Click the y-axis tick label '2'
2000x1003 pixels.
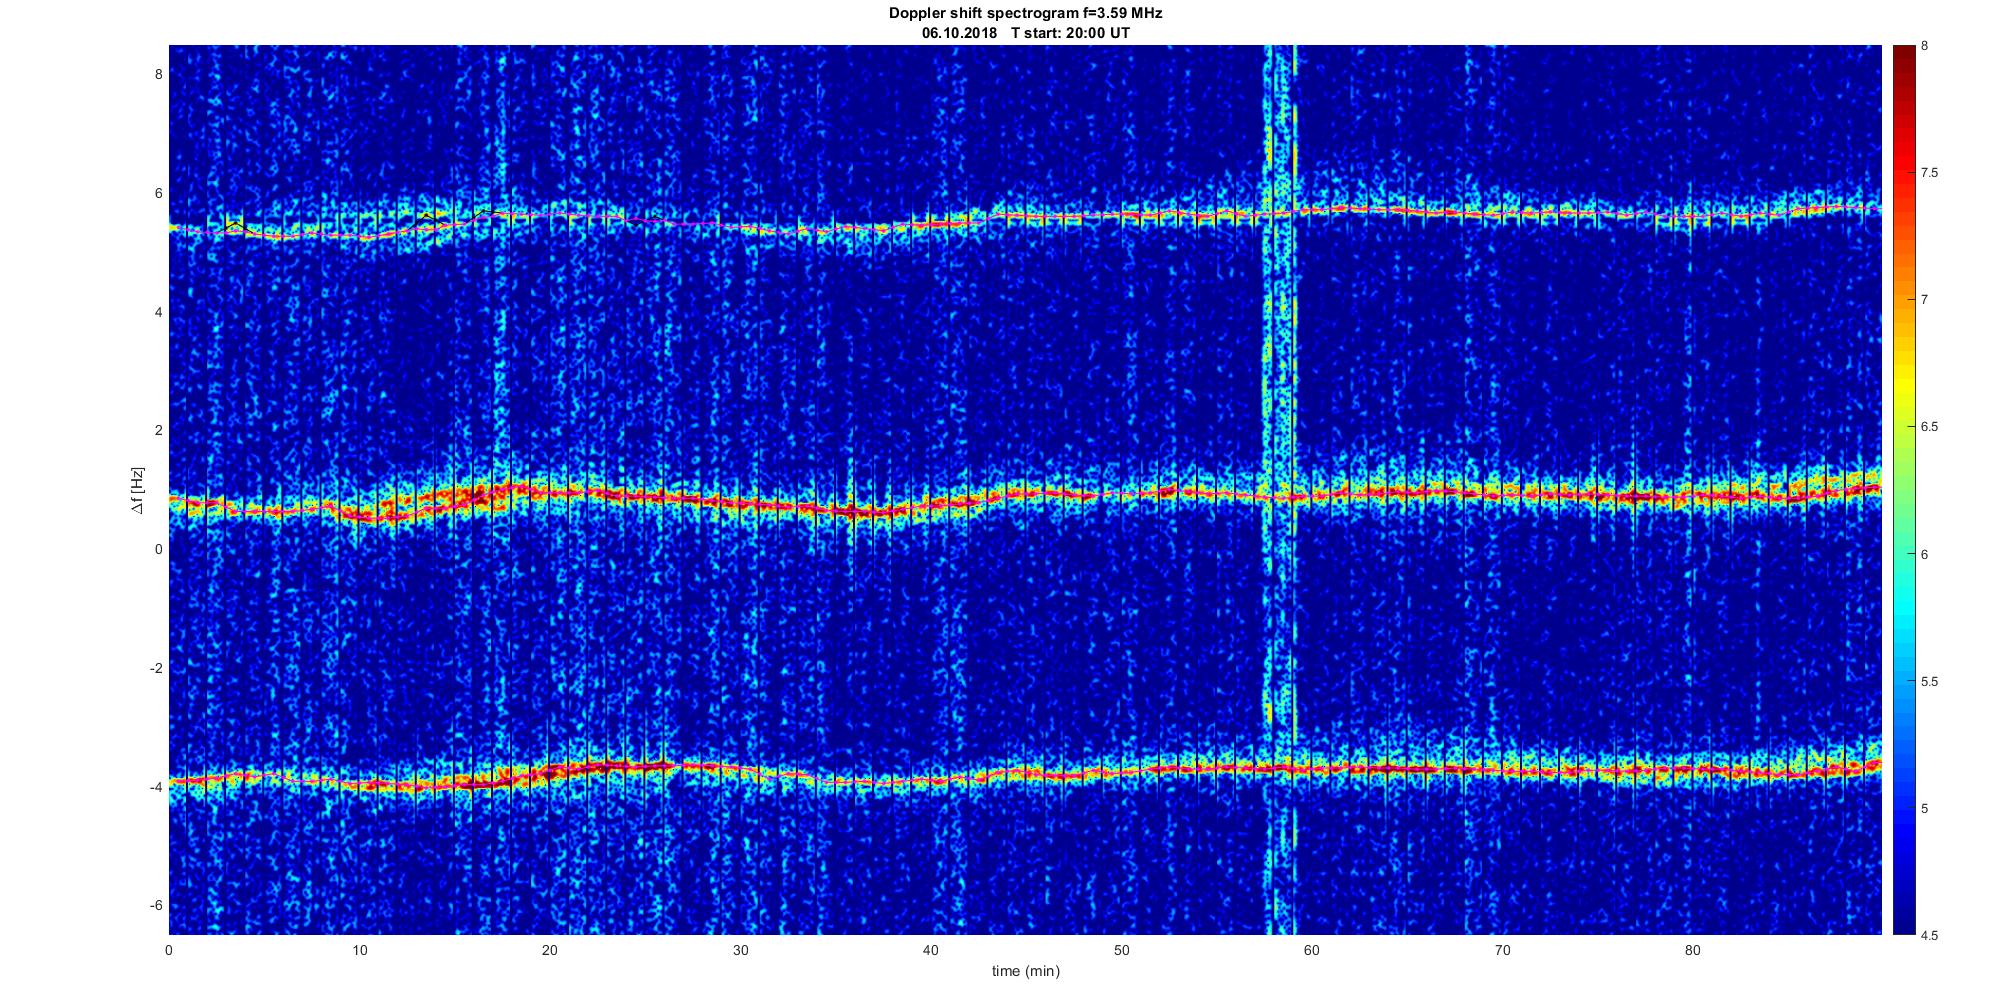(157, 431)
